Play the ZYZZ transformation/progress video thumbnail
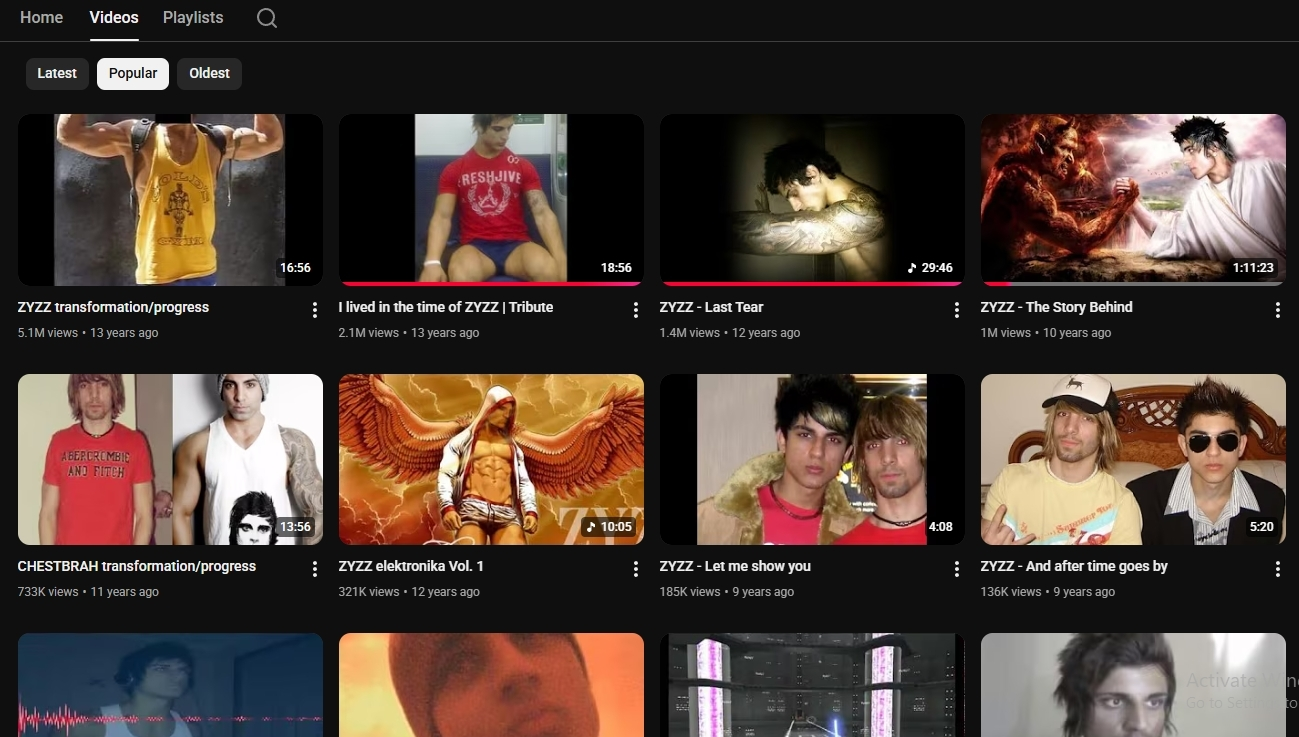Screen dimensions: 1299x737 pyautogui.click(x=170, y=200)
